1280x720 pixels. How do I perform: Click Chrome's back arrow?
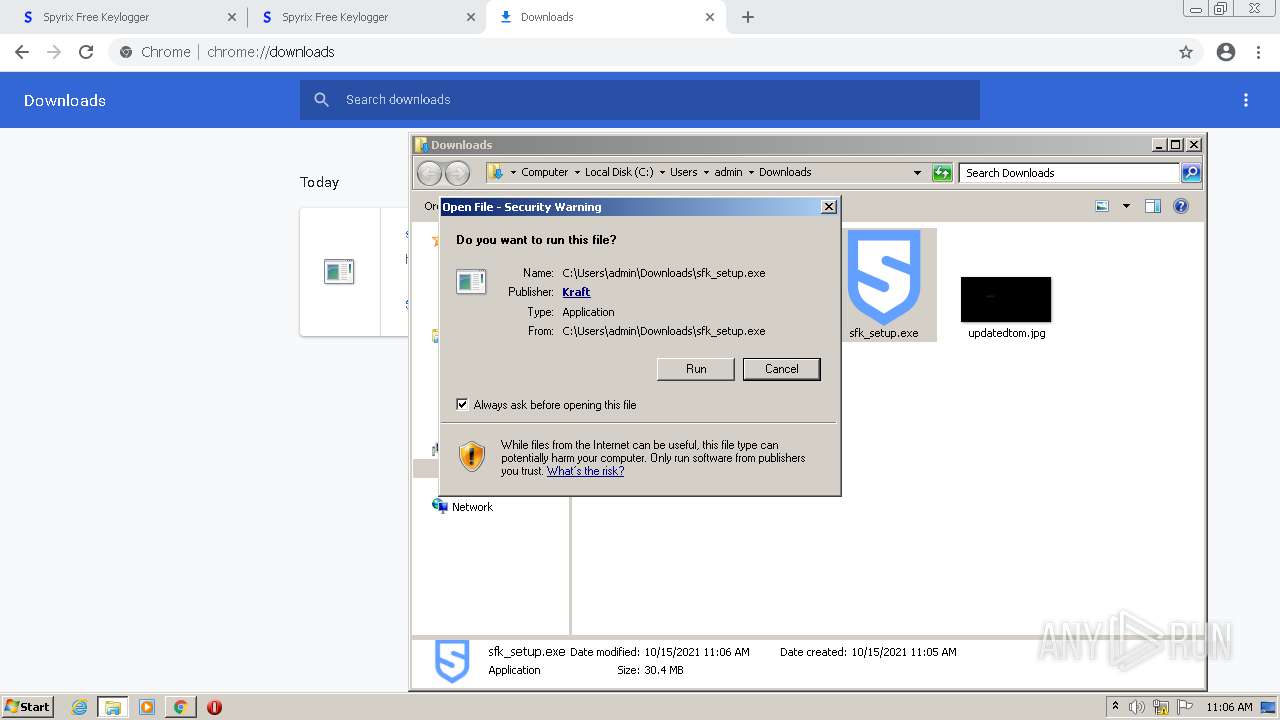[x=22, y=52]
